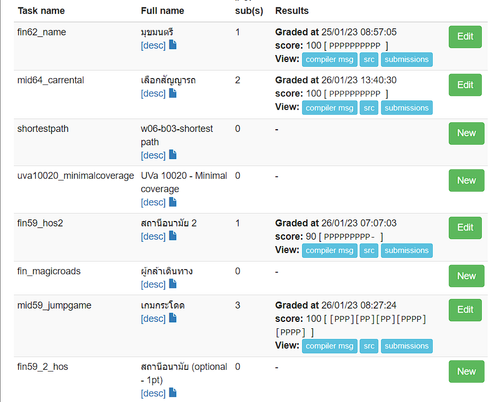Open the file icon for fin_magicroads
The image size is (500, 402).
pyautogui.click(x=173, y=284)
